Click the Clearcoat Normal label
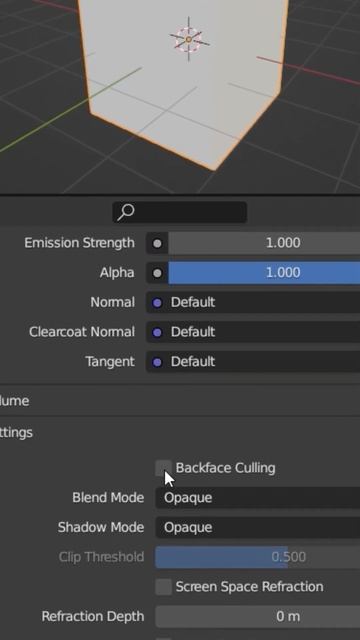Image resolution: width=360 pixels, height=640 pixels. 82,332
